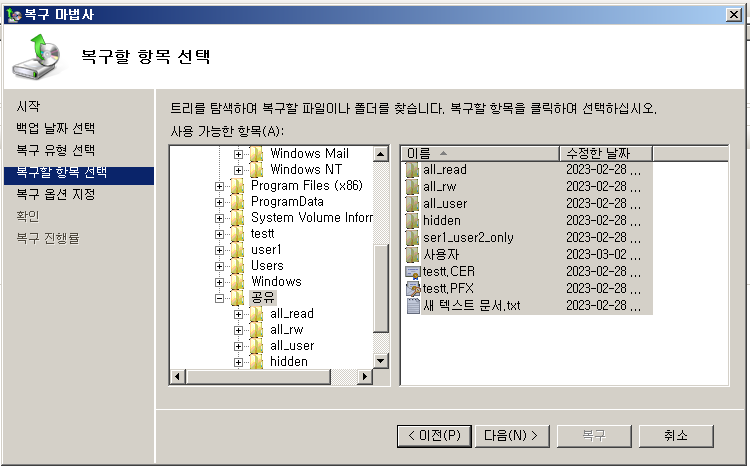Image resolution: width=750 pixels, height=471 pixels.
Task: Click hidden folder icon in file list
Action: [412, 220]
